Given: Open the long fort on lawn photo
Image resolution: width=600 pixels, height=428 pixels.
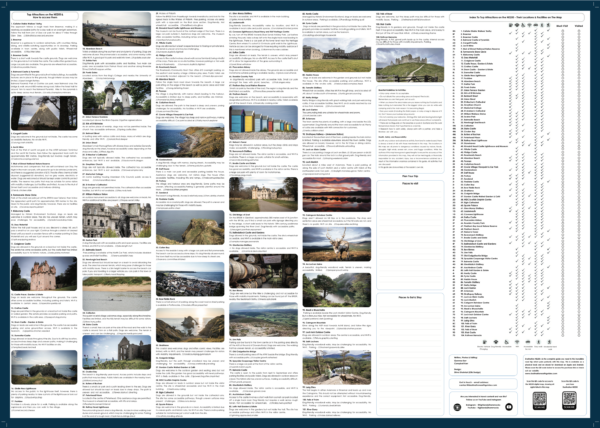Looking at the screenshot, I should [337, 55].
